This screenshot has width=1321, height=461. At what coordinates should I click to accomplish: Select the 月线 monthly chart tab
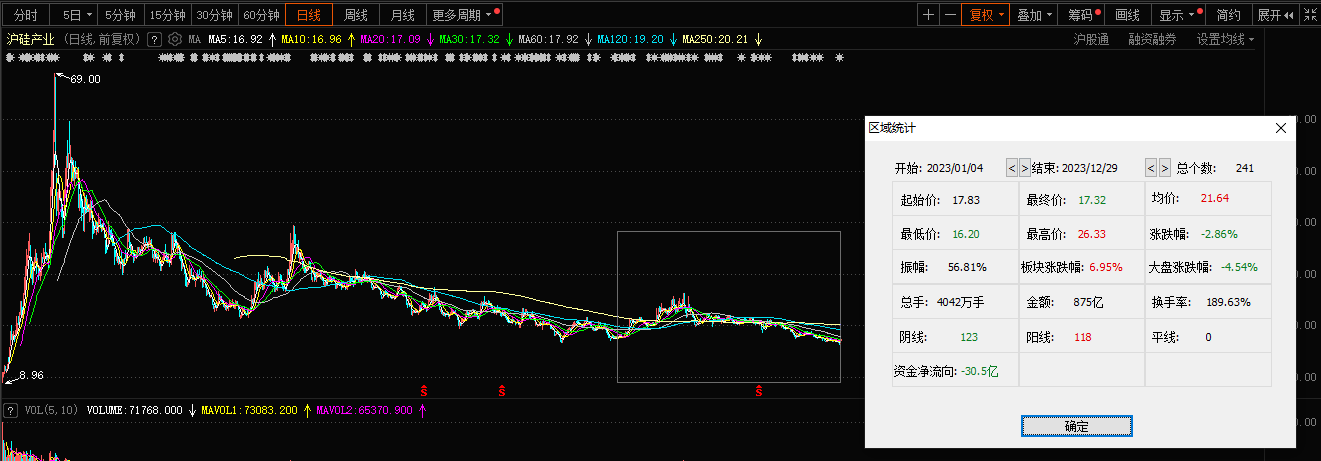pyautogui.click(x=402, y=15)
